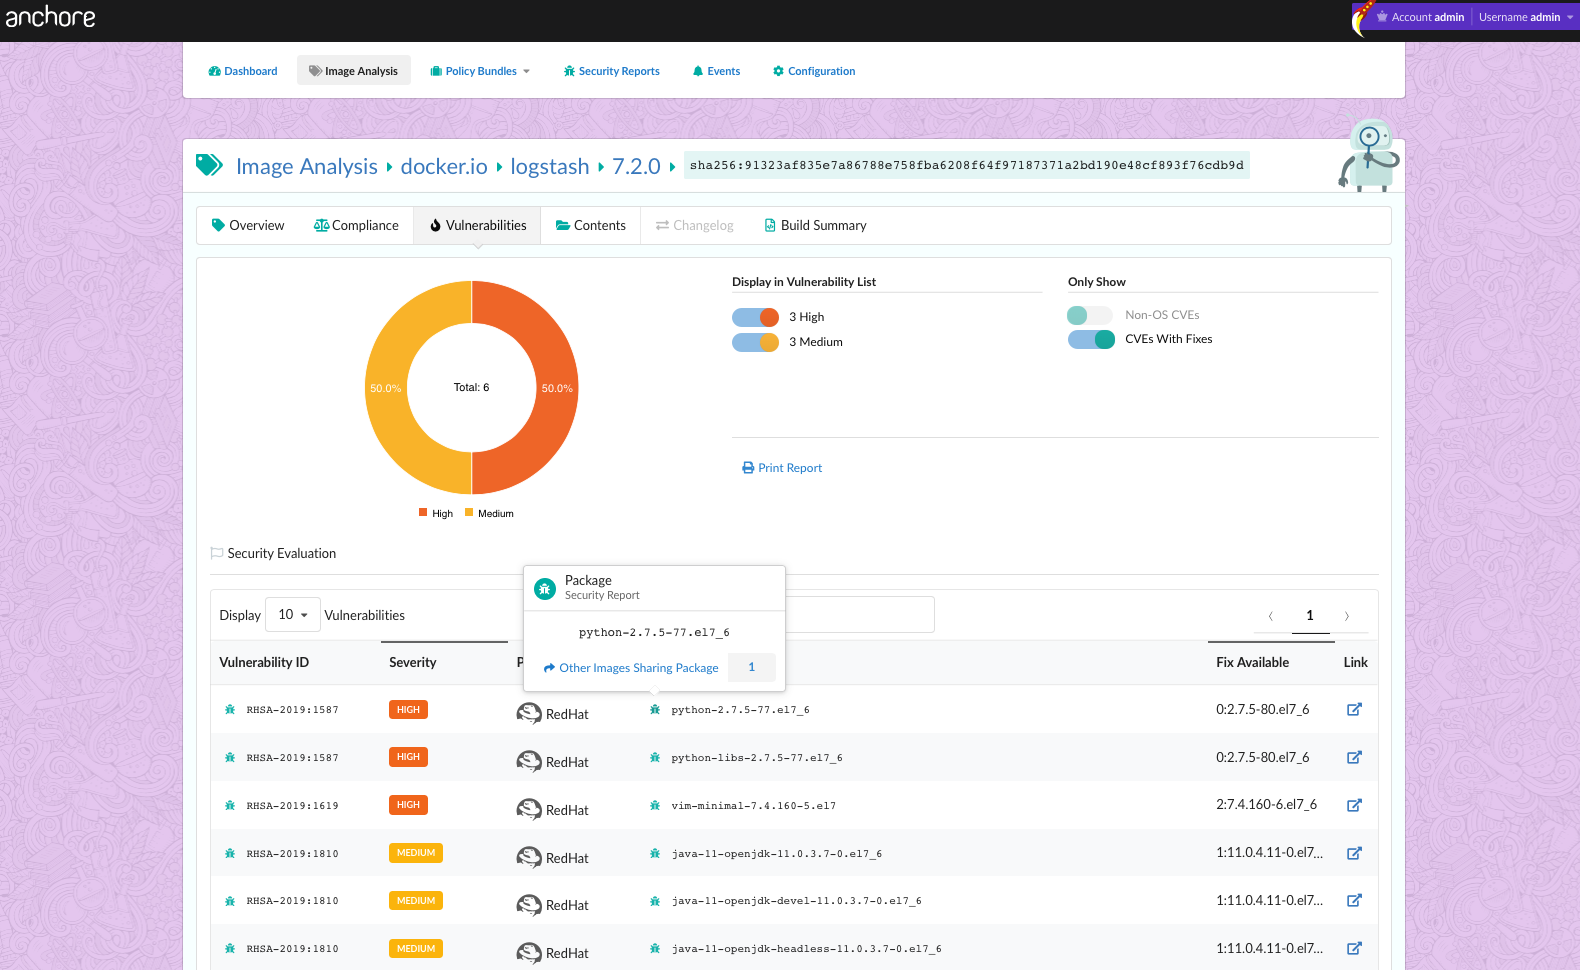The width and height of the screenshot is (1580, 970).
Task: Click the RedHat feed icon in python-libs row
Action: pyautogui.click(x=529, y=761)
